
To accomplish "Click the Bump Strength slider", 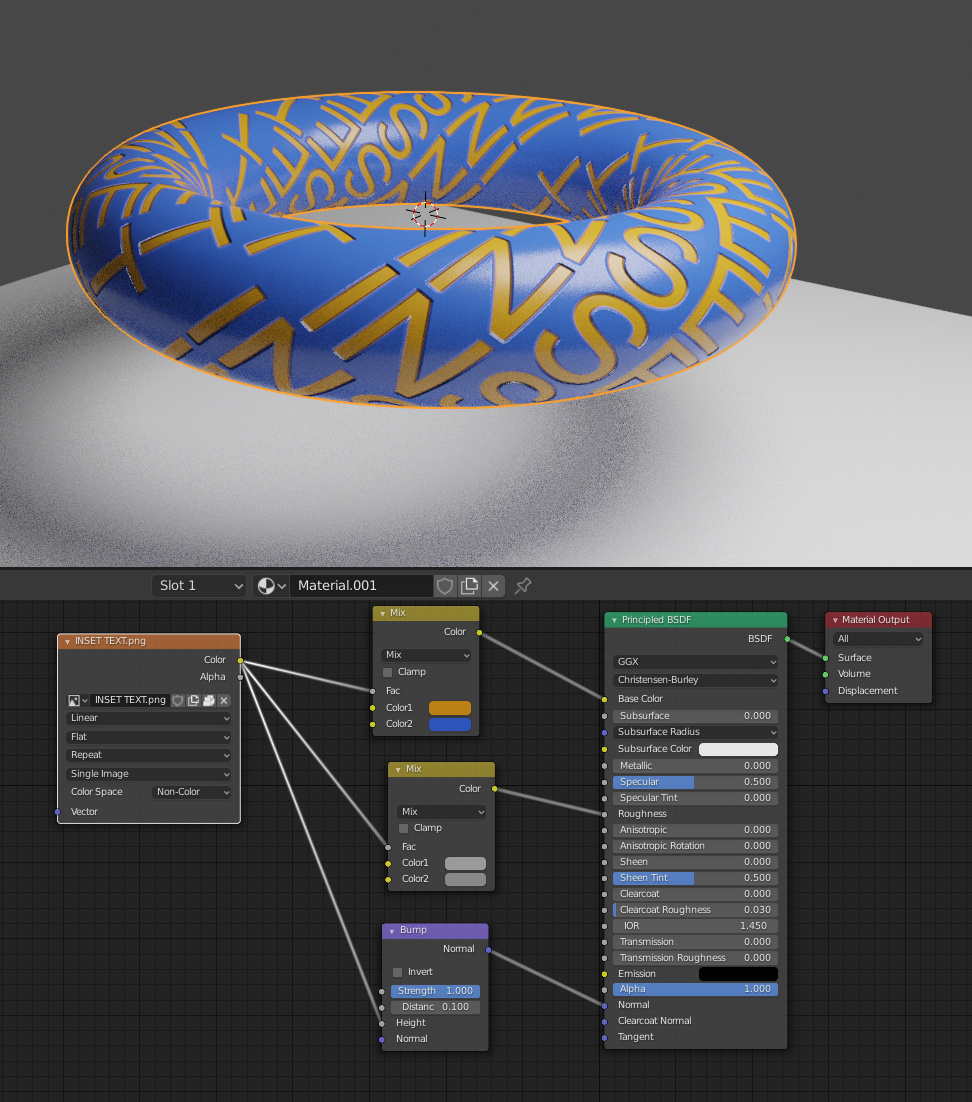I will [x=436, y=991].
